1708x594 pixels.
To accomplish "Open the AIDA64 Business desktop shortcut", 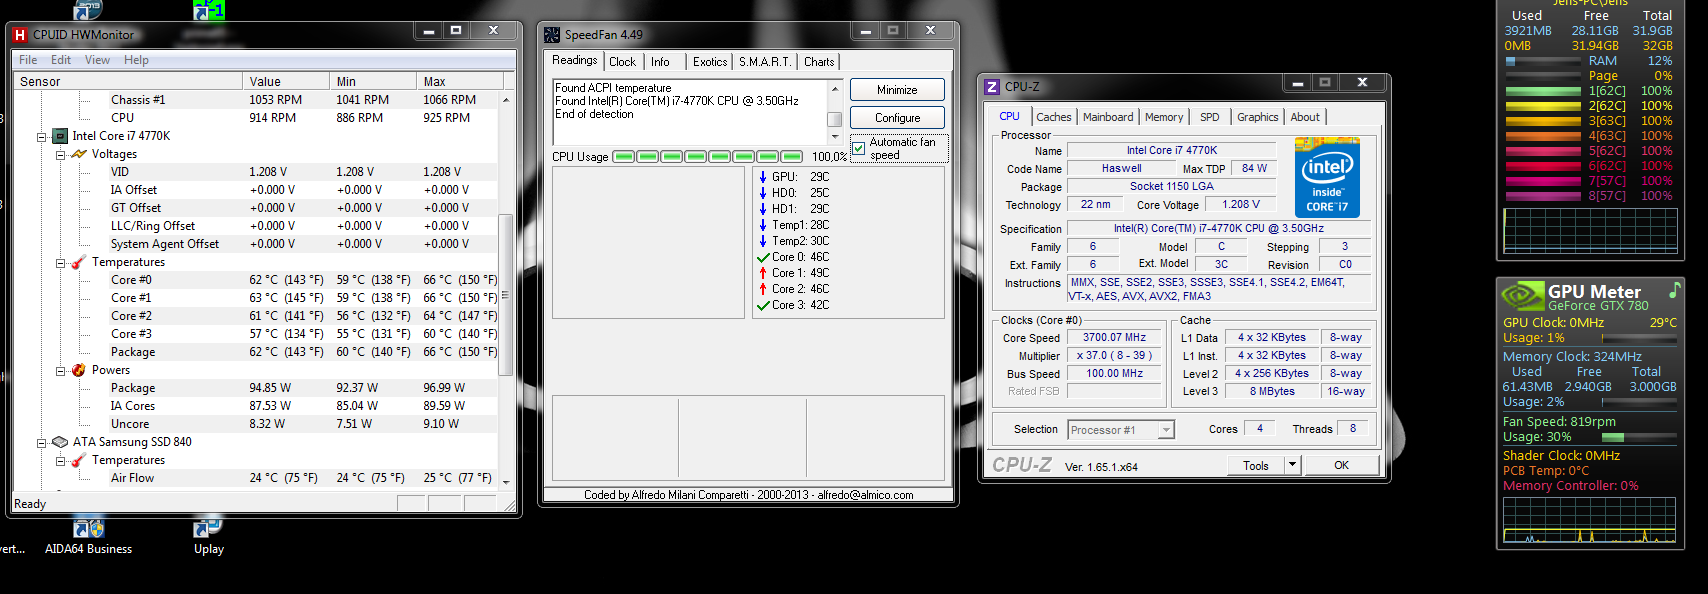I will click(x=89, y=533).
